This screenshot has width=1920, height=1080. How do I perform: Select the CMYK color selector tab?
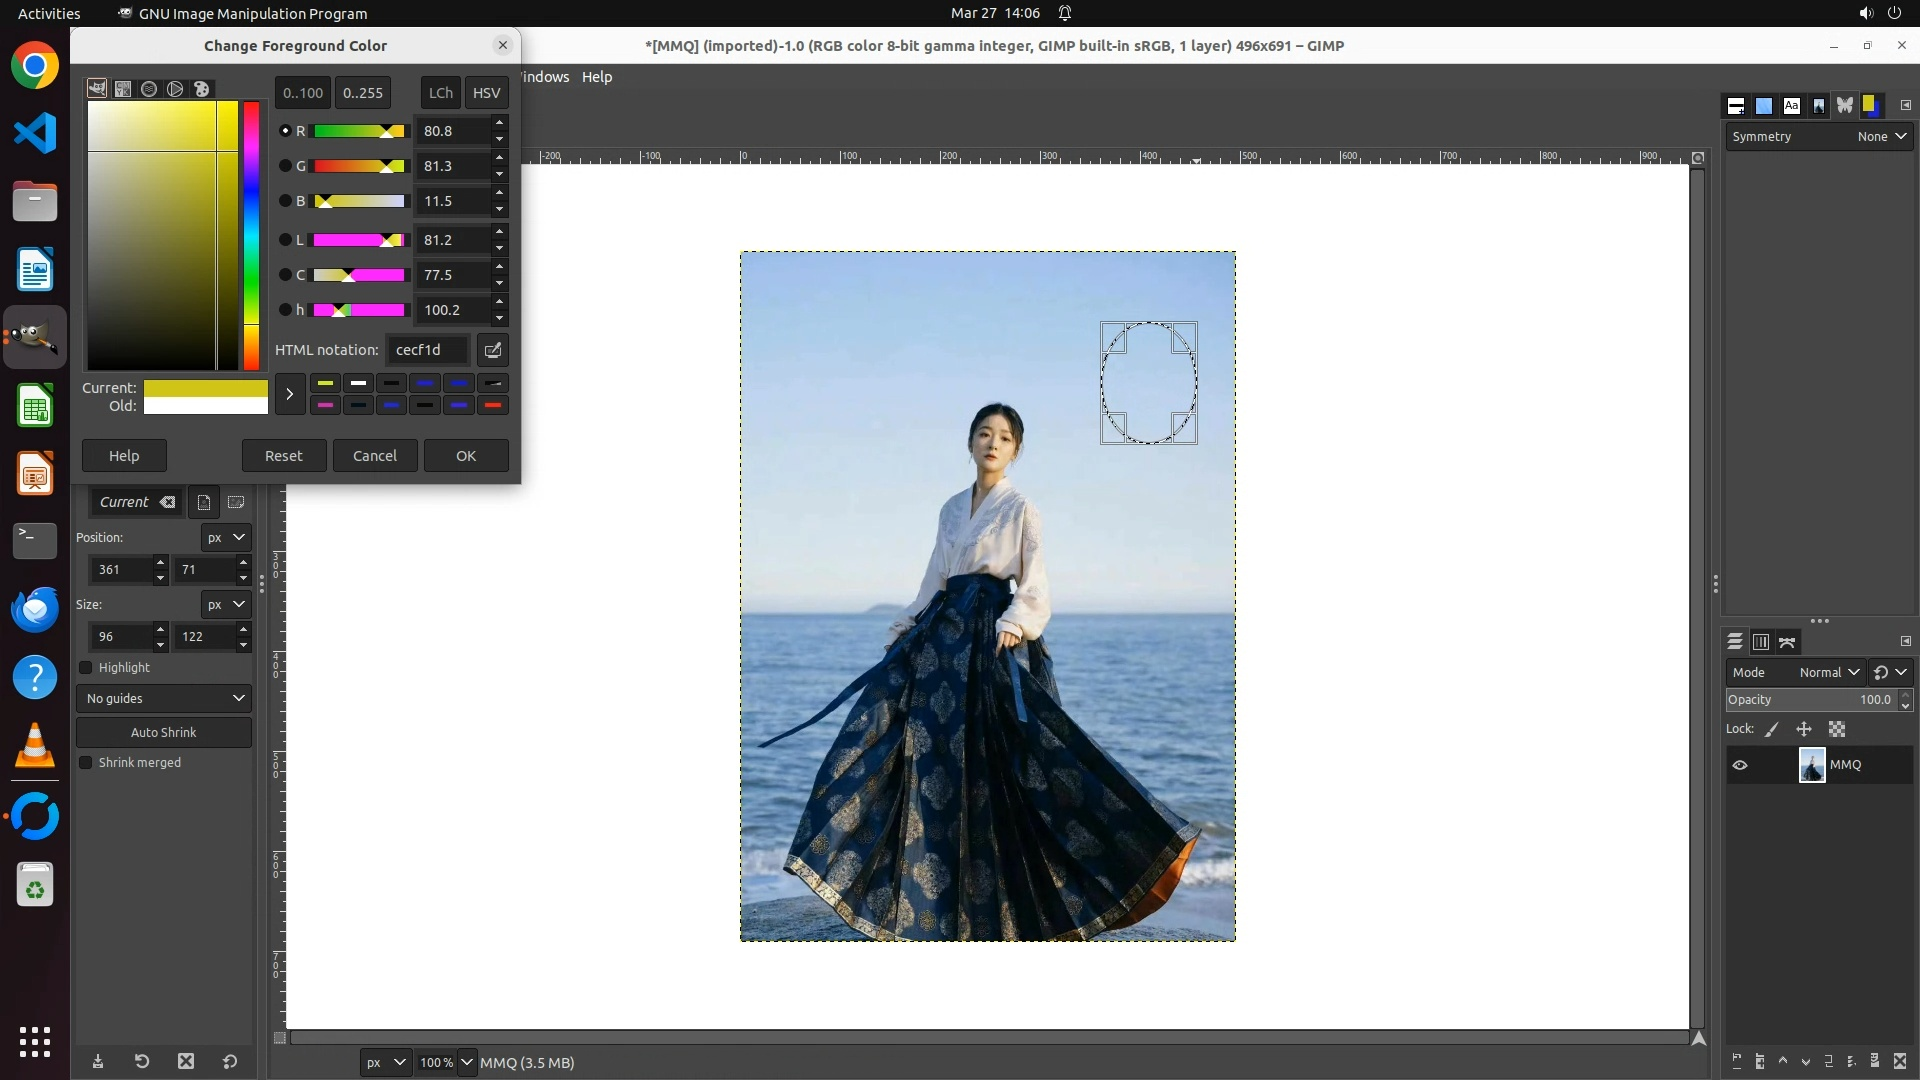[123, 89]
